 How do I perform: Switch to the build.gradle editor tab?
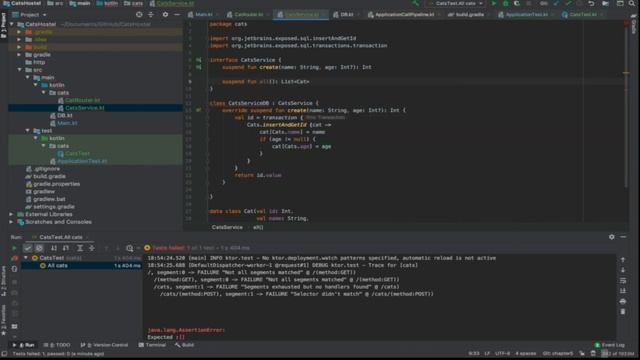(x=469, y=15)
